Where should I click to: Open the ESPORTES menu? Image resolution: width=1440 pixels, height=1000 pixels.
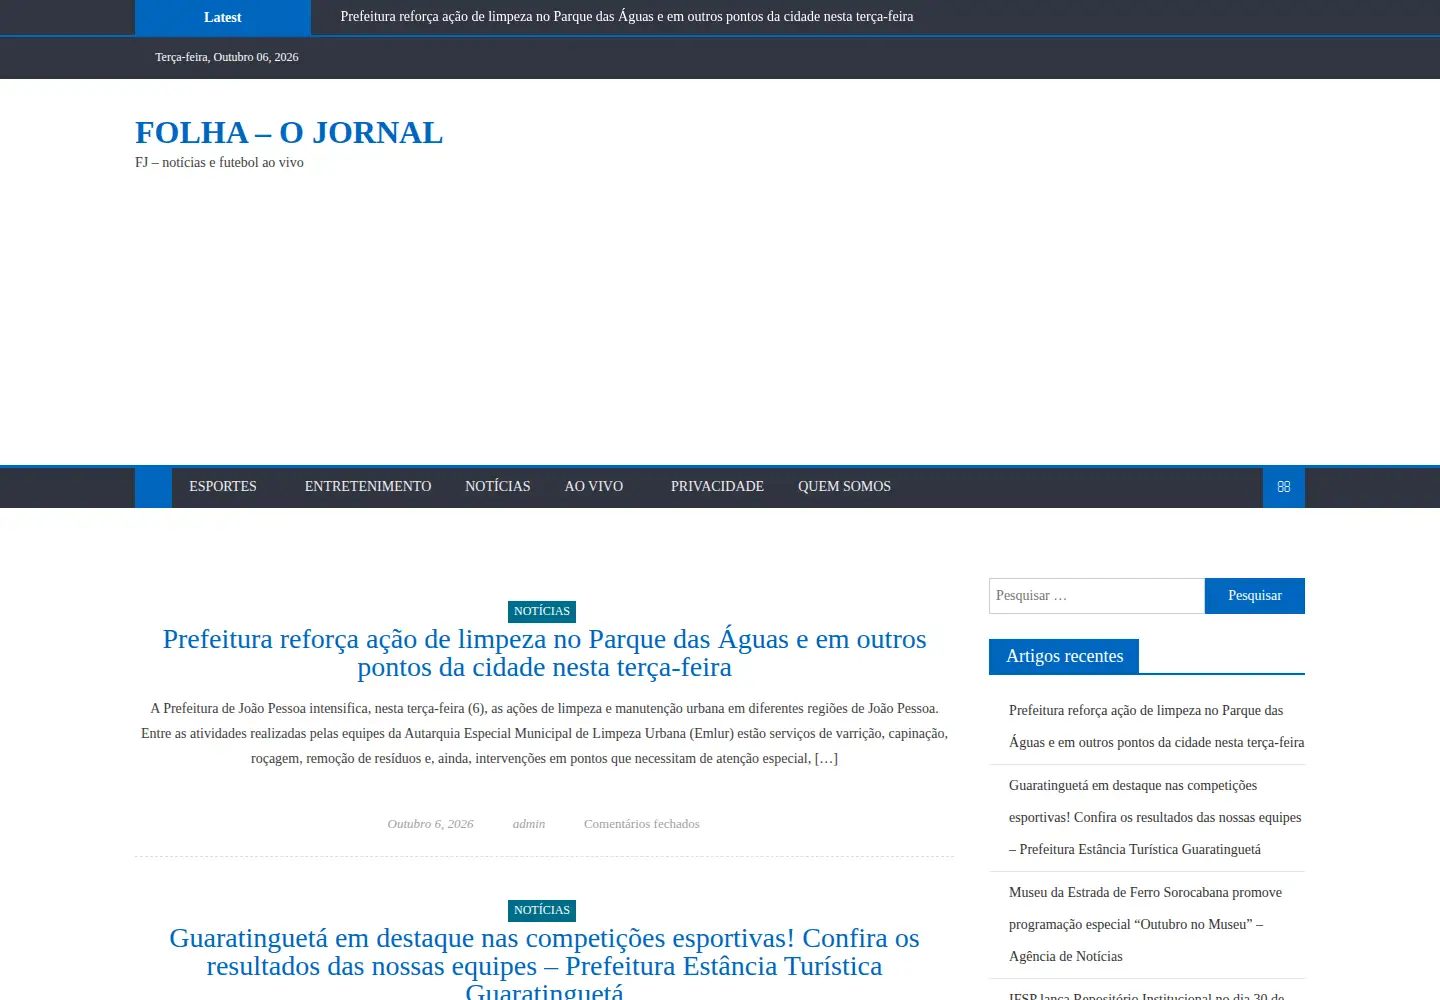point(223,487)
